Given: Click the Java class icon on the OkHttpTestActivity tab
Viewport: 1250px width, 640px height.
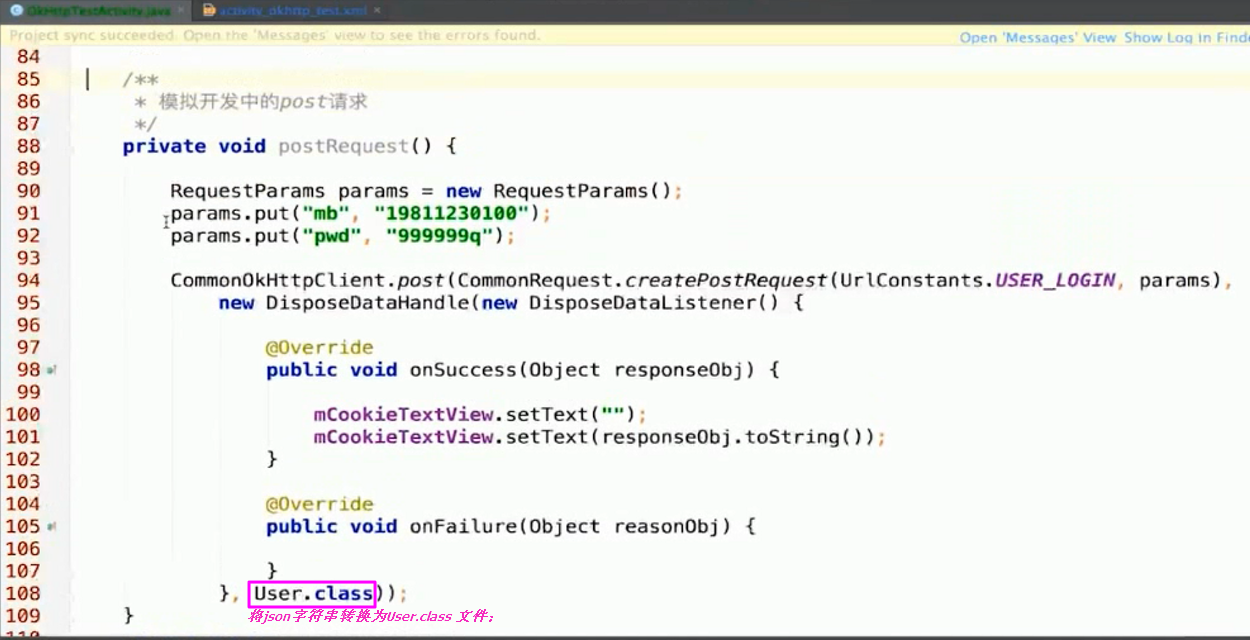Looking at the screenshot, I should (x=16, y=11).
